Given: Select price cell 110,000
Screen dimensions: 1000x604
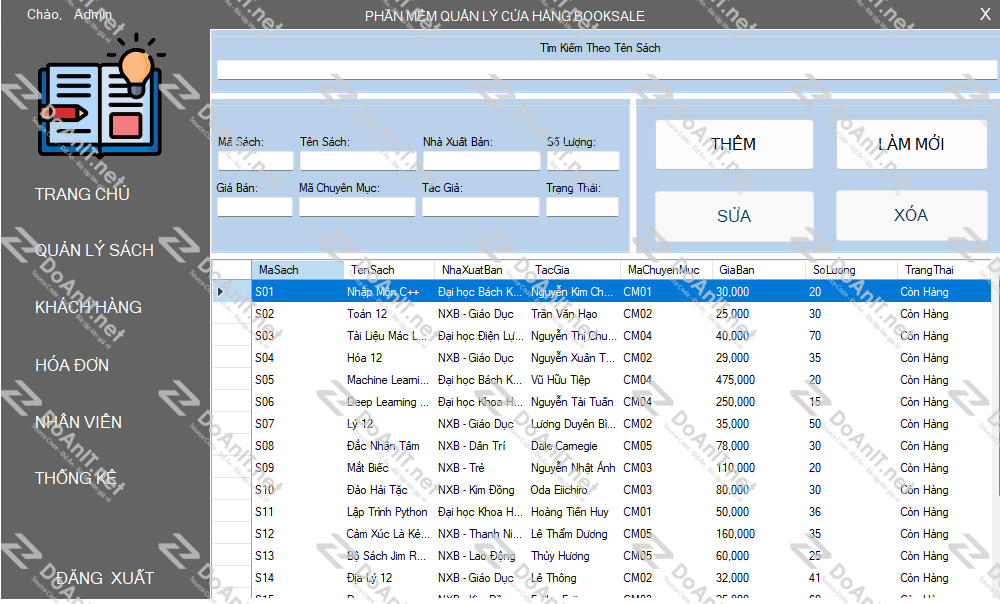Looking at the screenshot, I should 759,468.
